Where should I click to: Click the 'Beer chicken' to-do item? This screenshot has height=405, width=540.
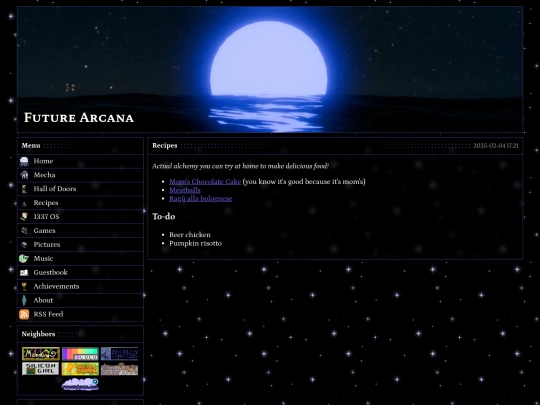tap(190, 235)
